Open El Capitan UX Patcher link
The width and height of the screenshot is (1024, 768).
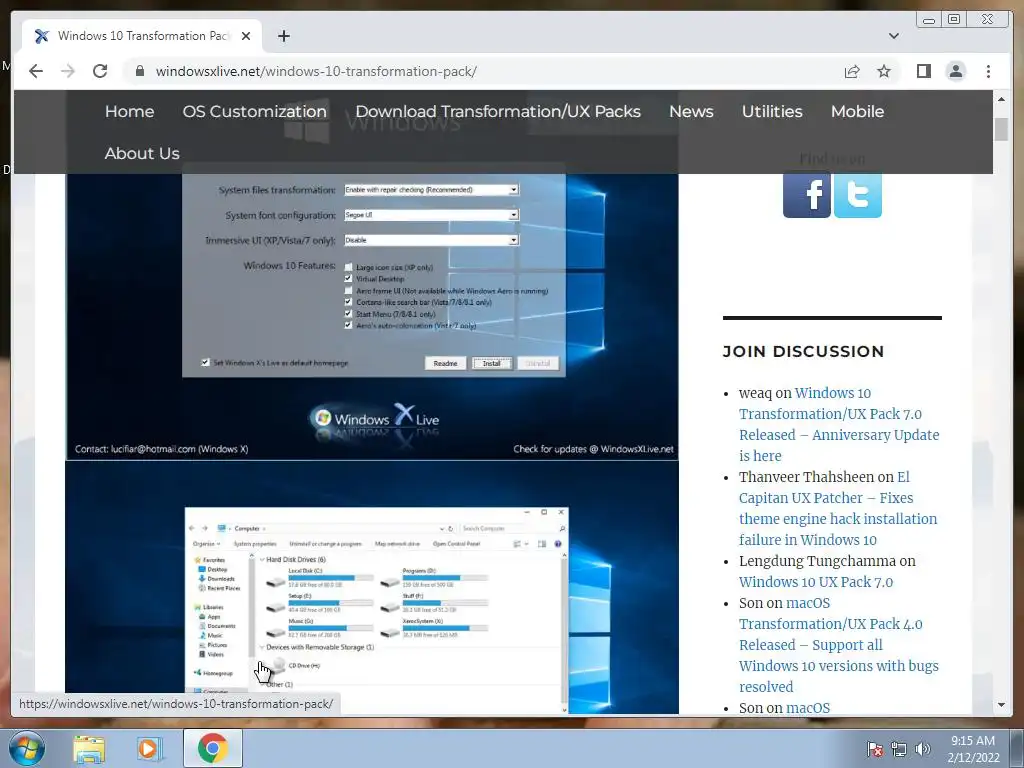coord(838,509)
